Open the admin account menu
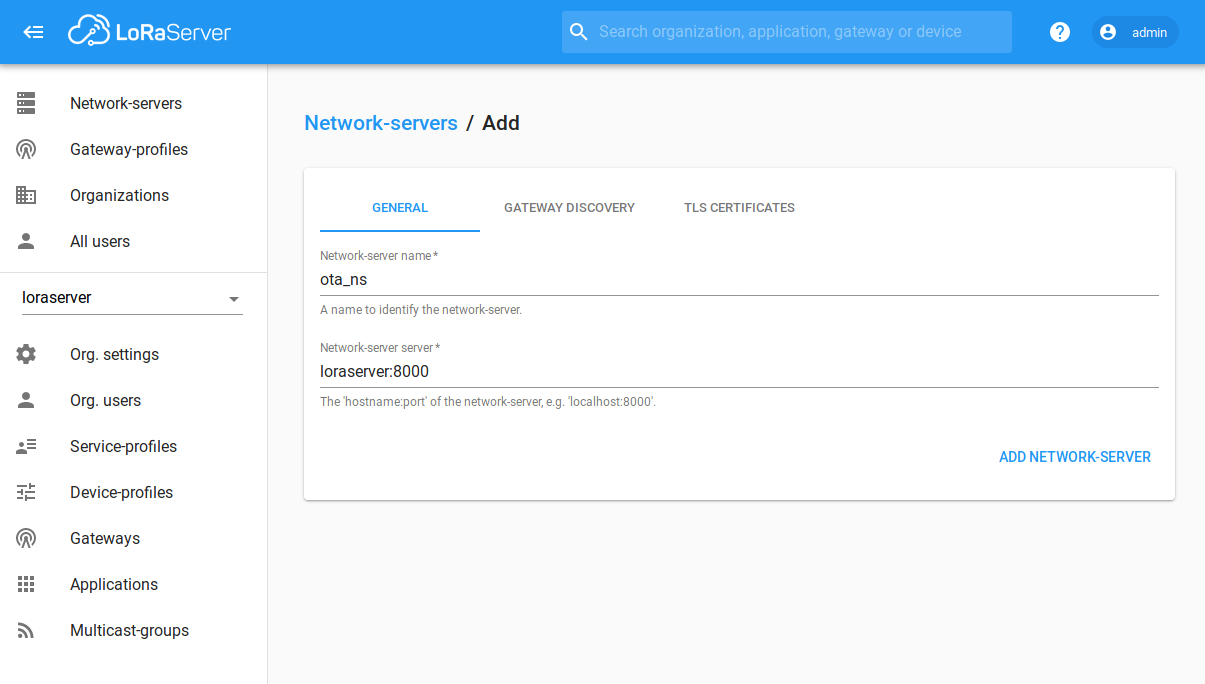This screenshot has width=1205, height=684. pos(1134,32)
